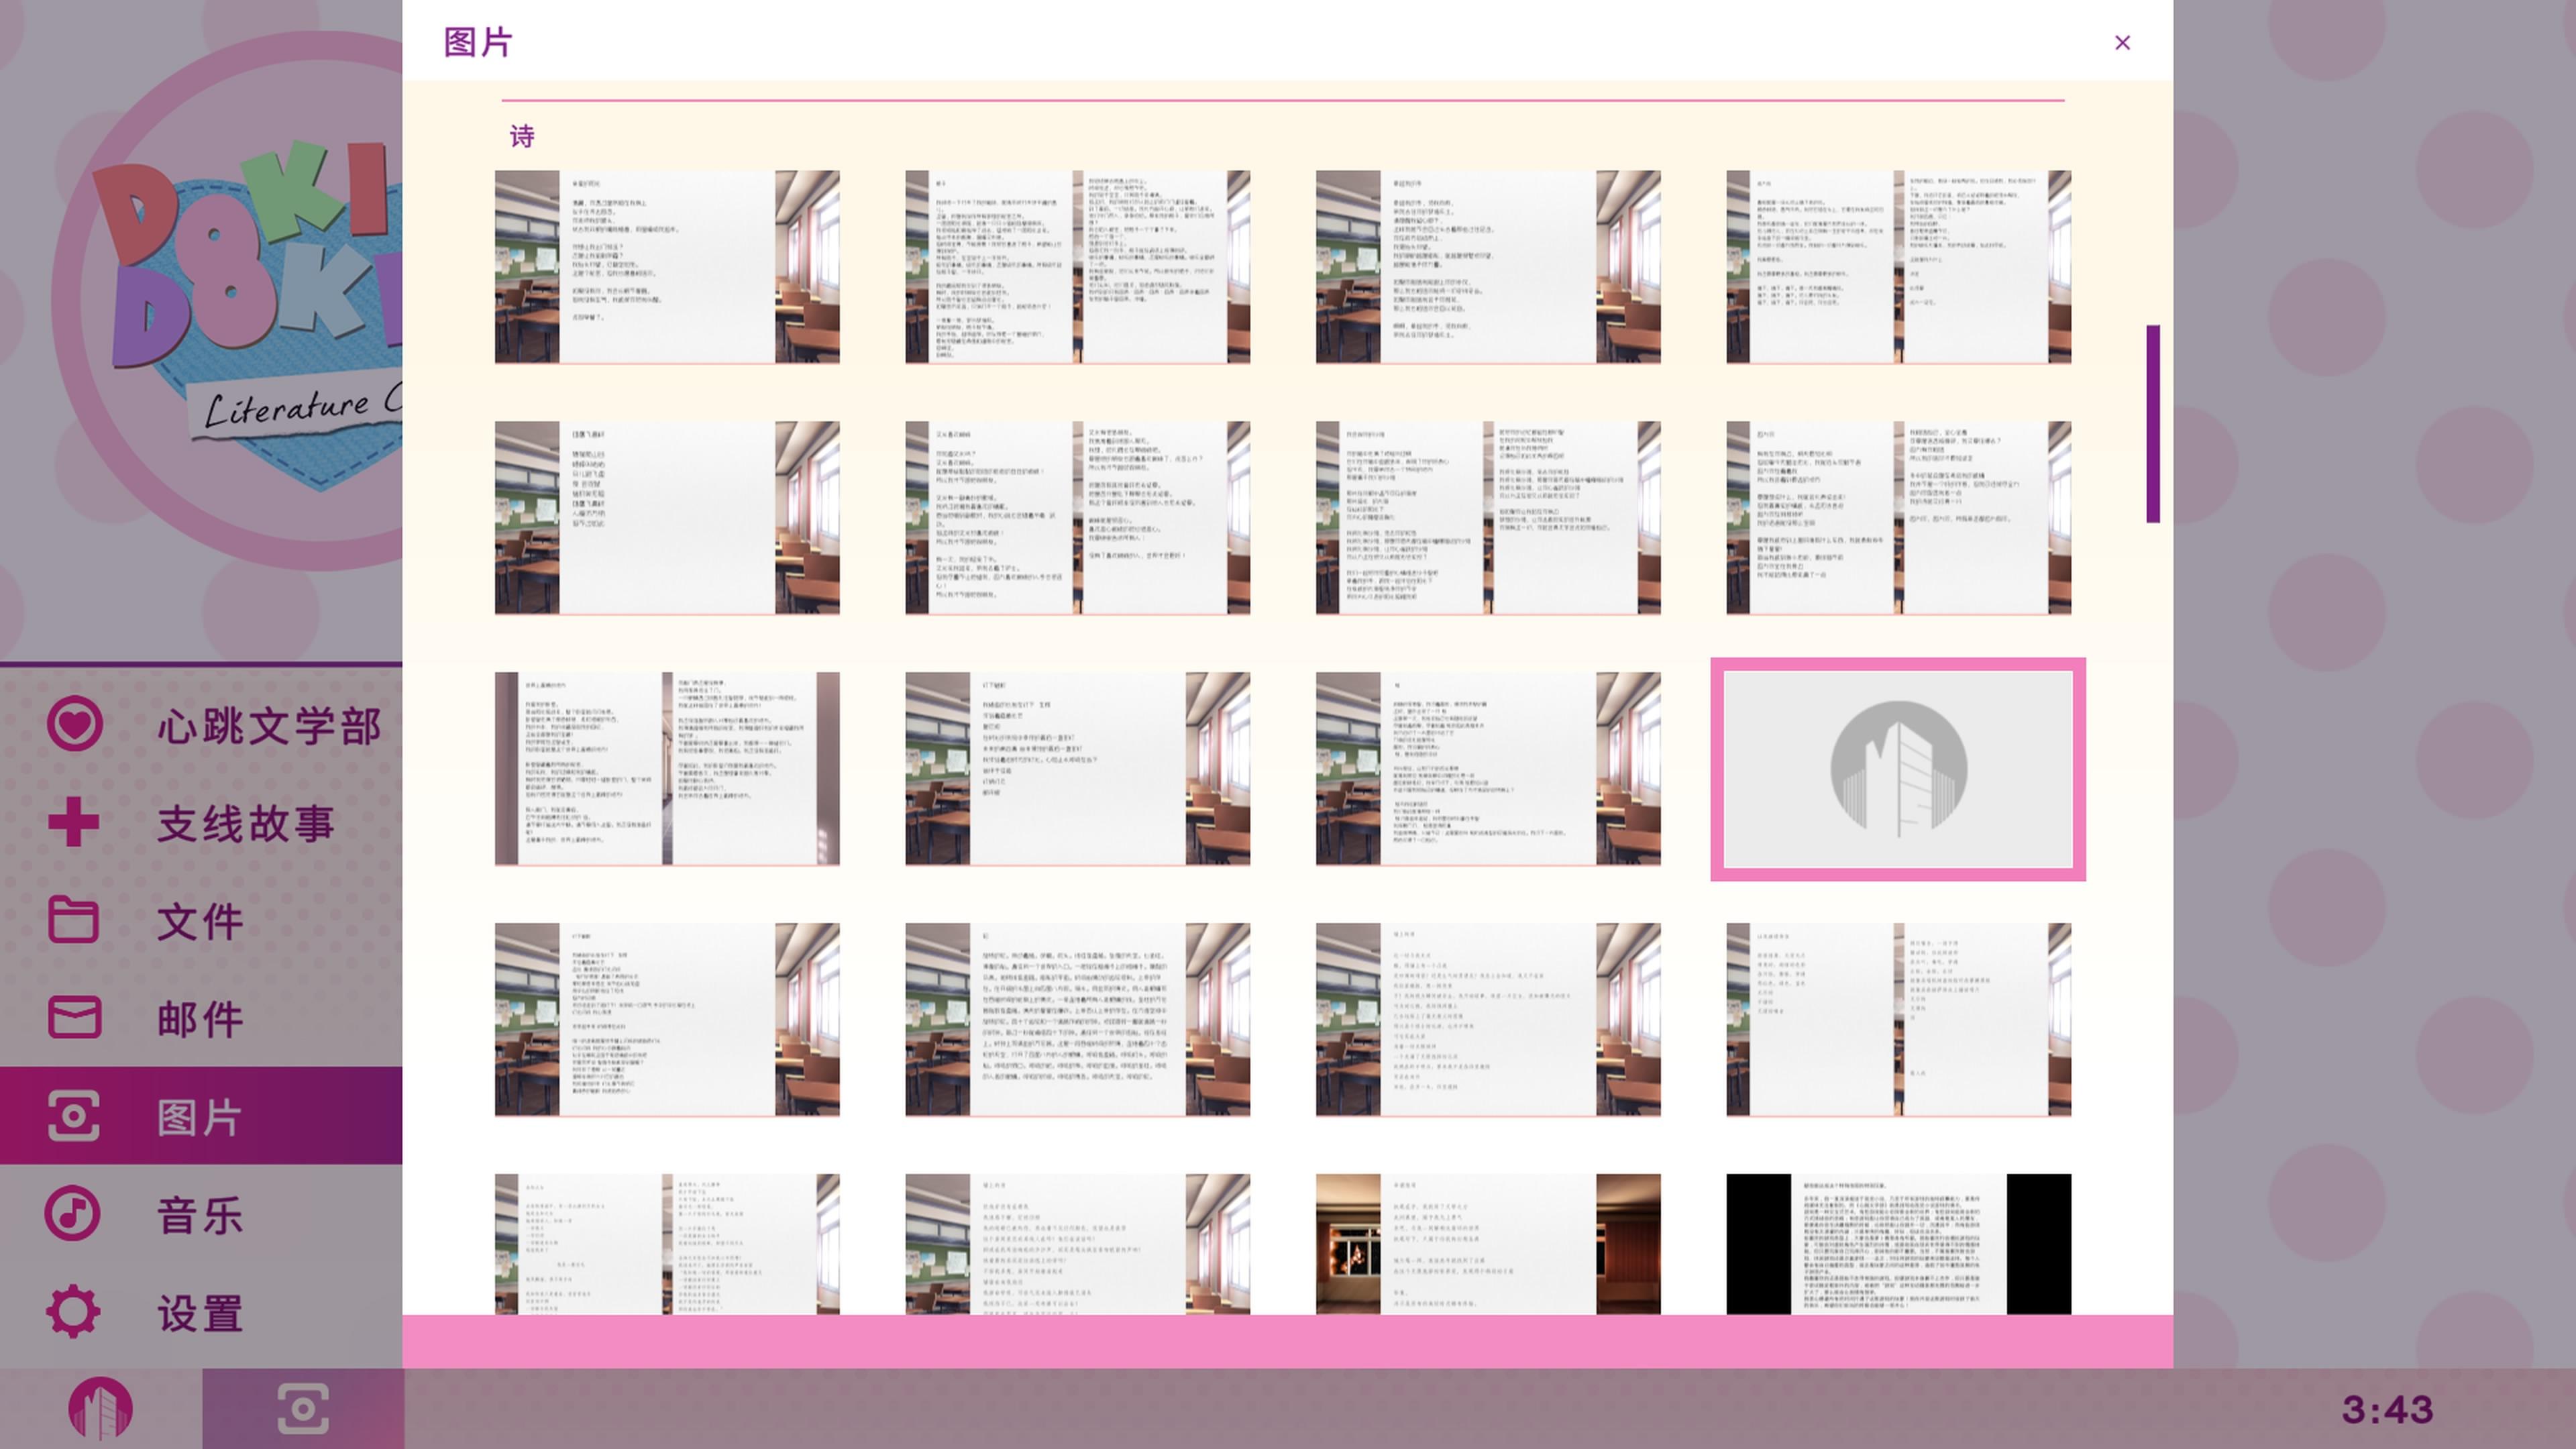
Task: Open 设置 settings with gear icon
Action: coord(201,1312)
